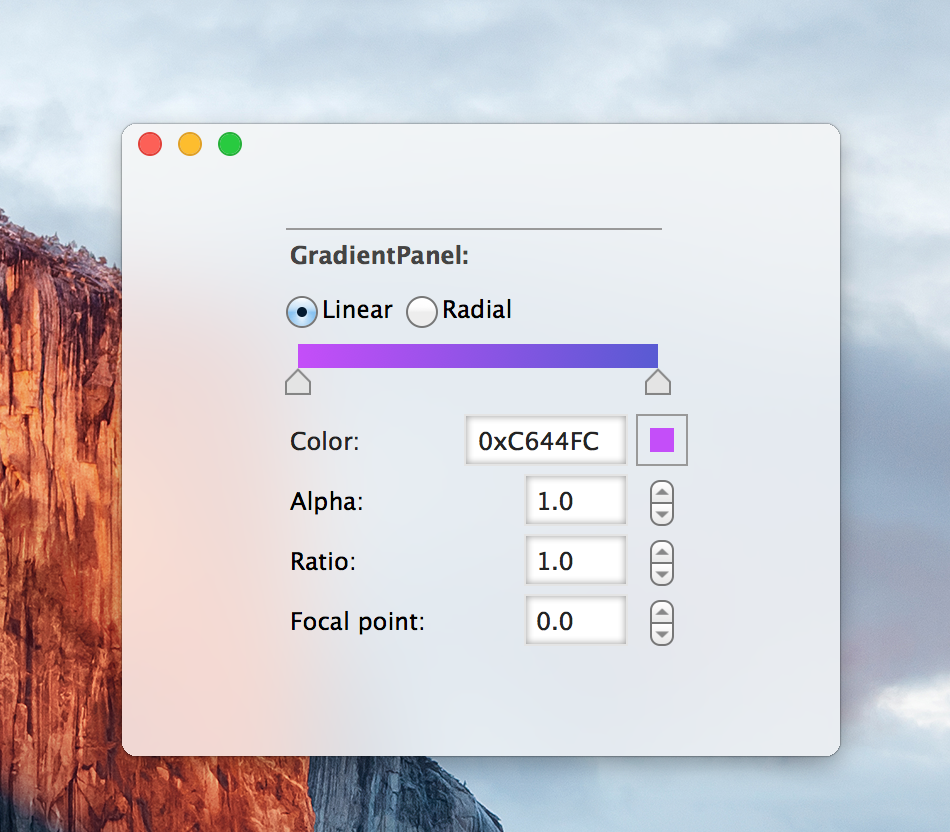Click the Alpha: label
The image size is (950, 832).
pos(327,502)
